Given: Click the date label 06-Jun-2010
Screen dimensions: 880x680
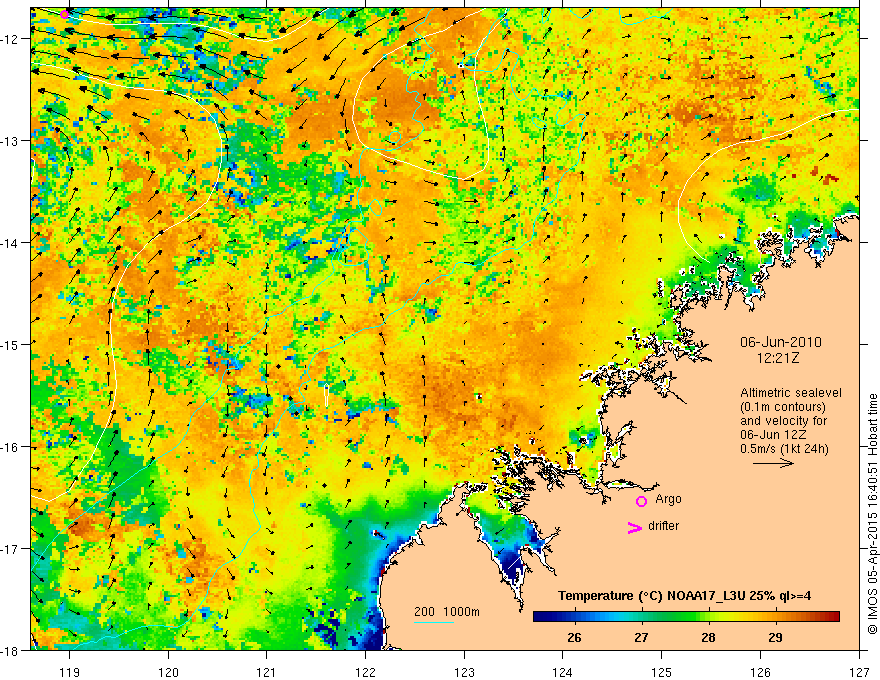Looking at the screenshot, I should pos(781,342).
